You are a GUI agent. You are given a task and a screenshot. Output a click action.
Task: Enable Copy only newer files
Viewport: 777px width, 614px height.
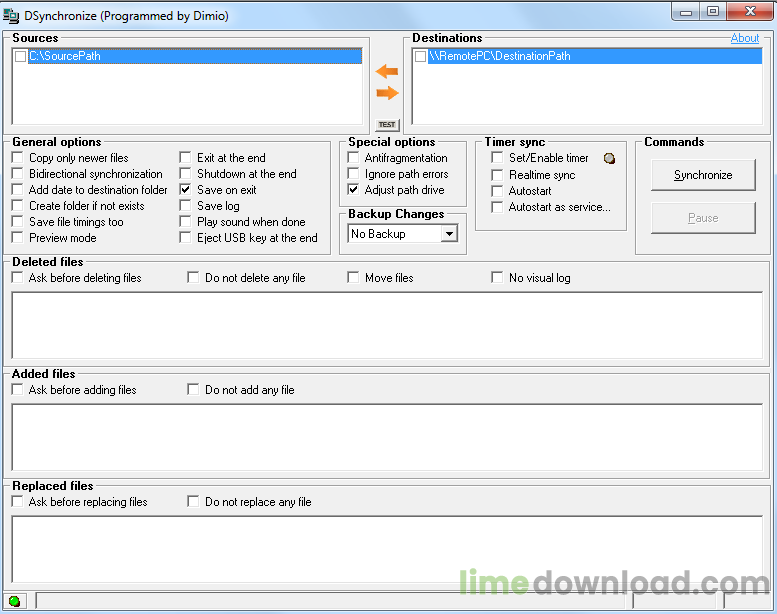18,158
